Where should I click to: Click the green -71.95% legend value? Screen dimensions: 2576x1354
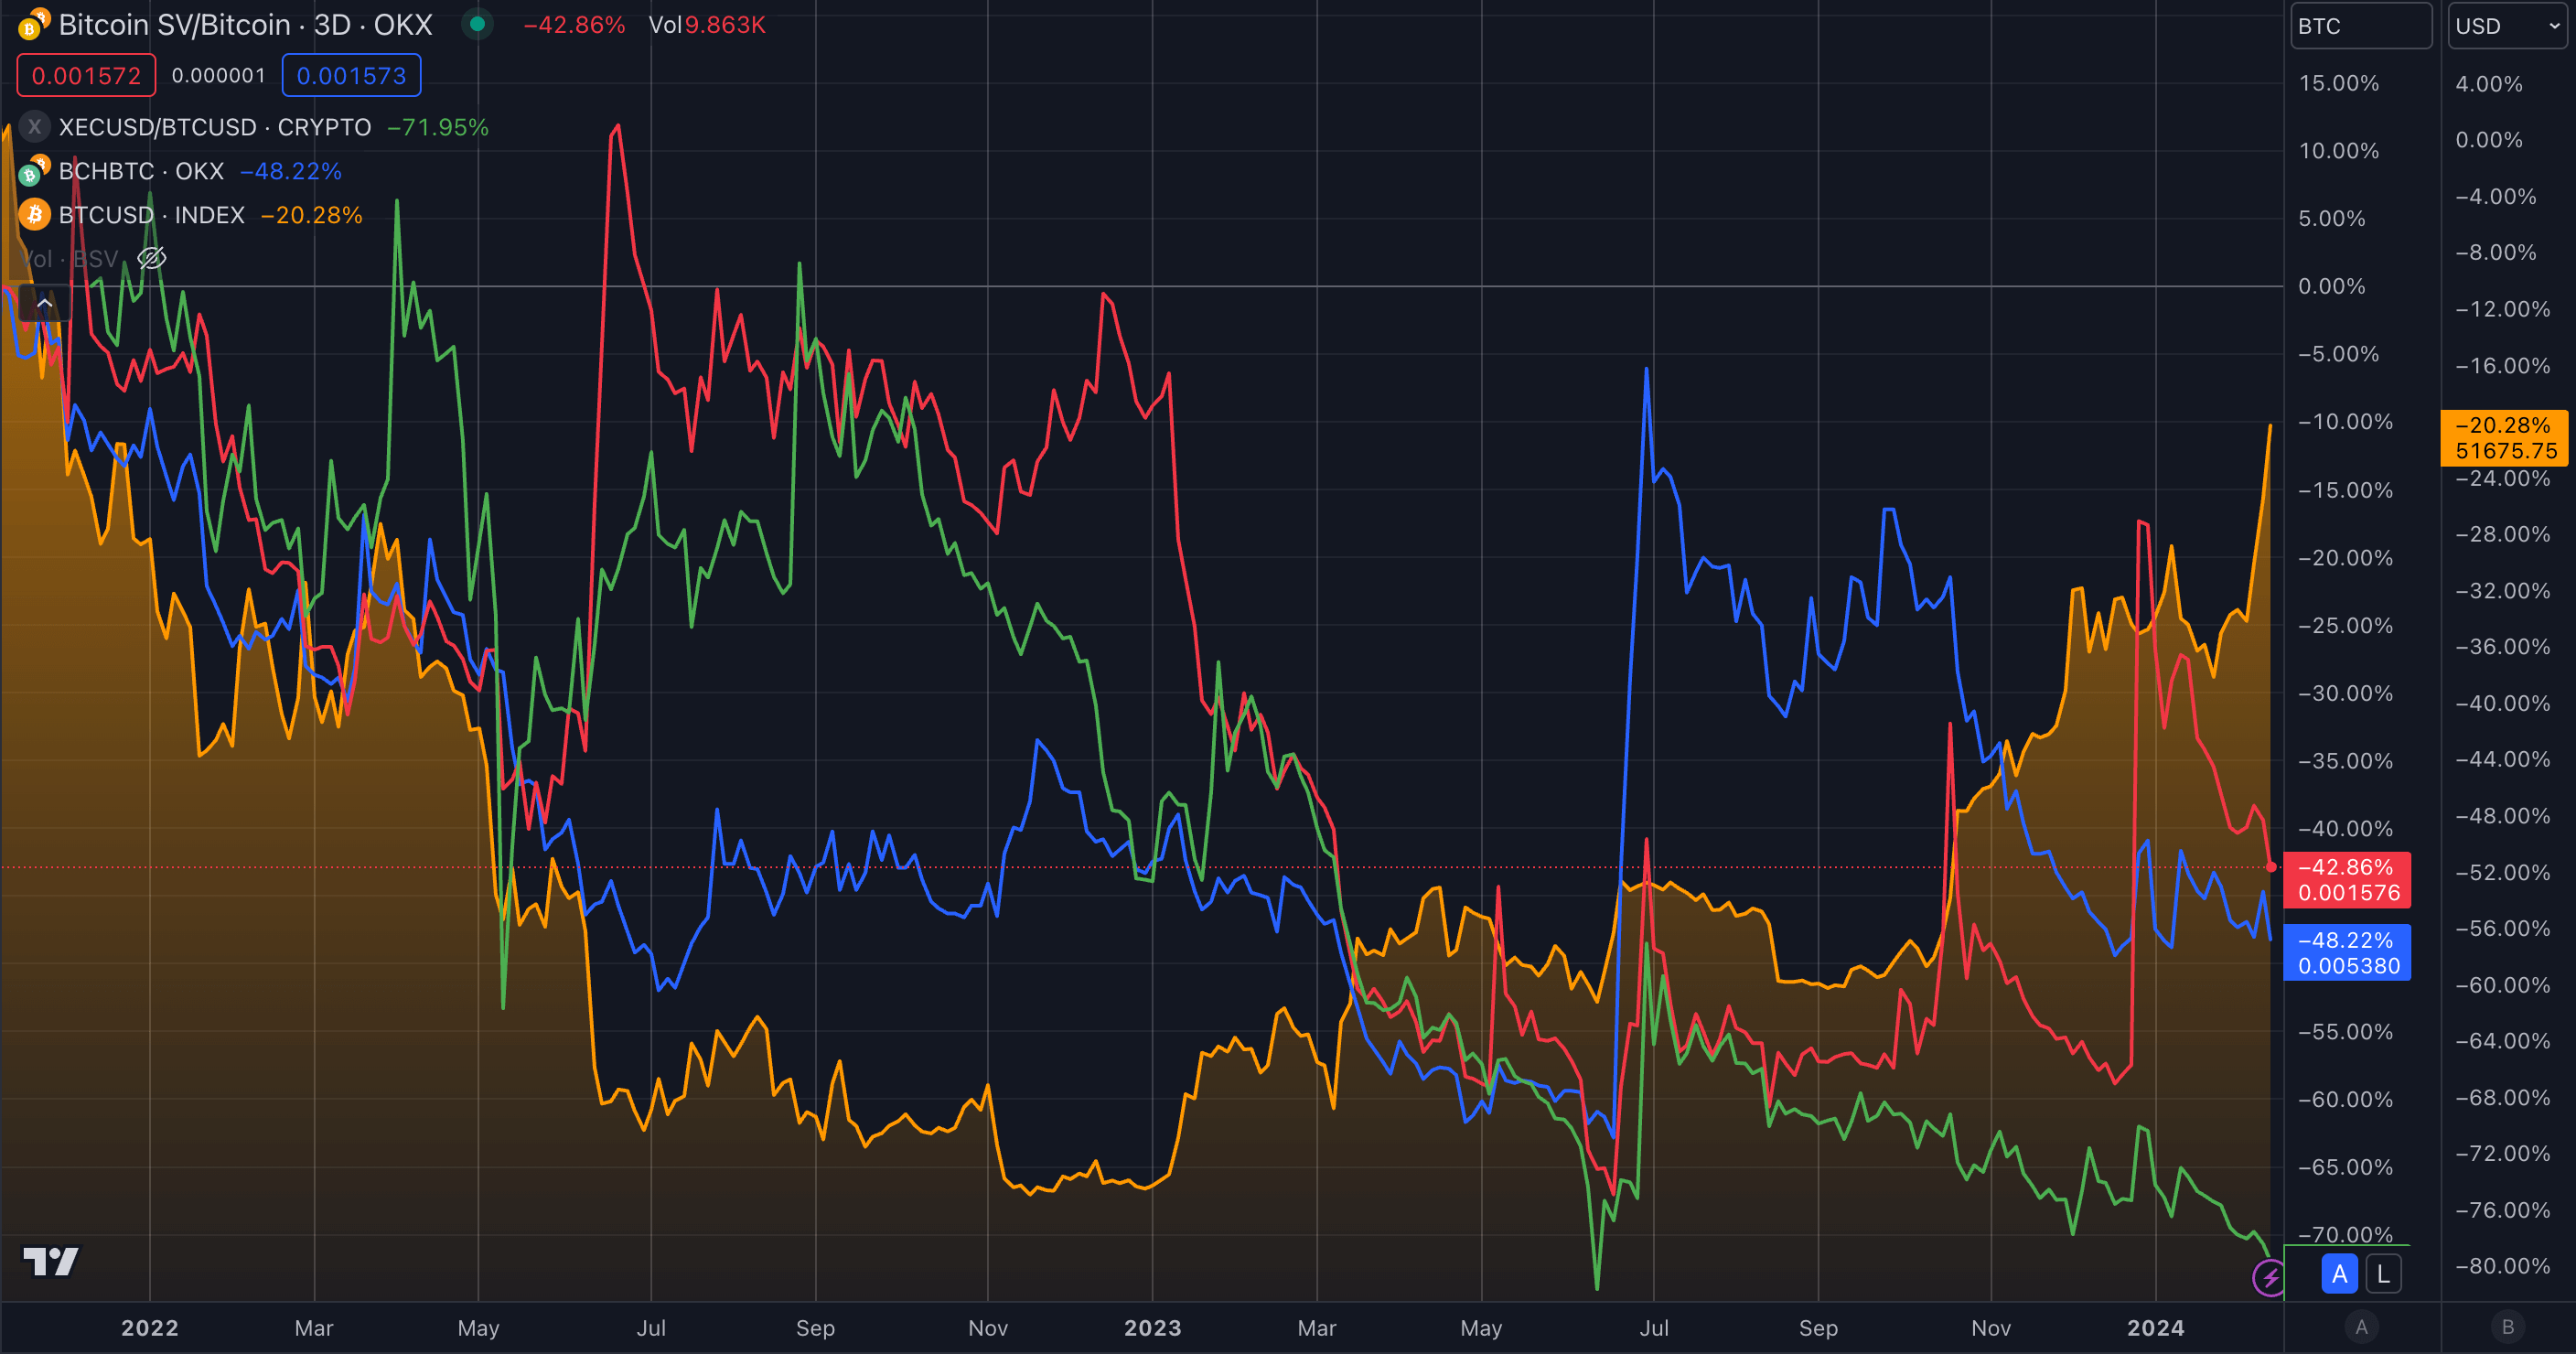tap(438, 128)
